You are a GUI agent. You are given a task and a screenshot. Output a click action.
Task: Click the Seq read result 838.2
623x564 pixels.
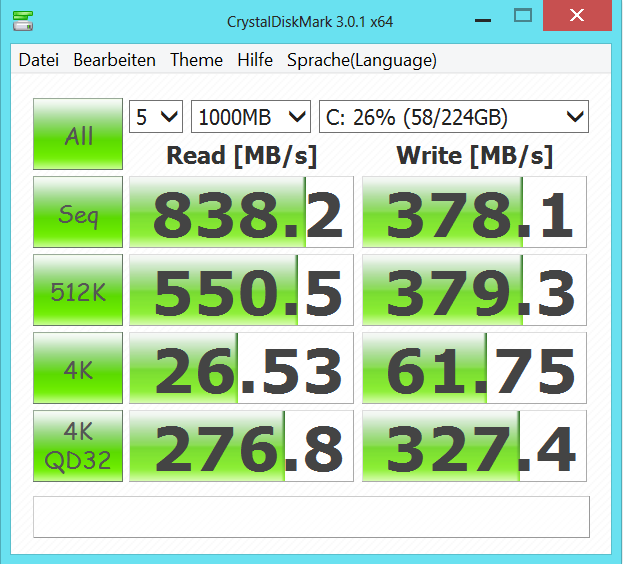point(241,212)
